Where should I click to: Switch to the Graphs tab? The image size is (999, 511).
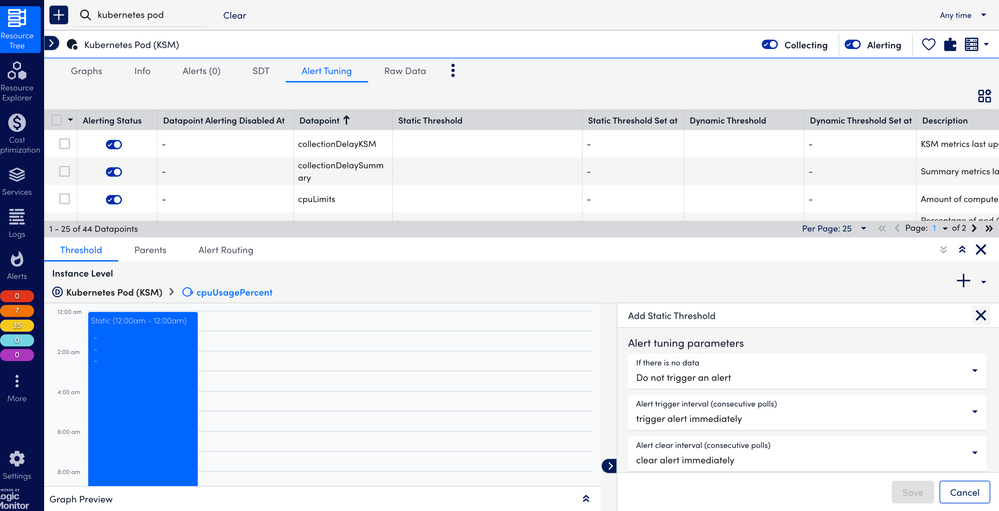pyautogui.click(x=86, y=71)
